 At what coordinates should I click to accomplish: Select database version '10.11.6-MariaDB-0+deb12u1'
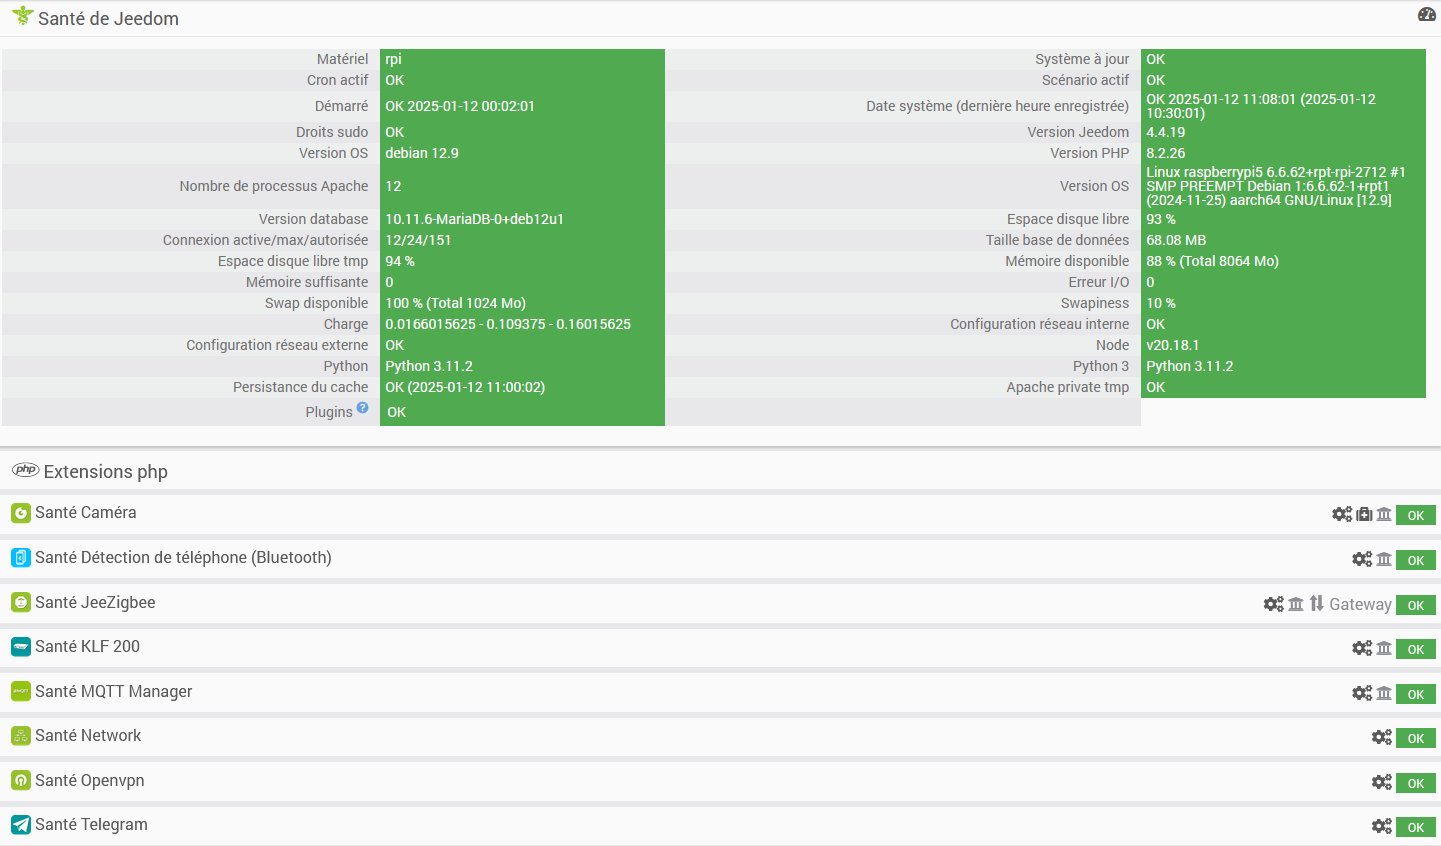tap(475, 219)
